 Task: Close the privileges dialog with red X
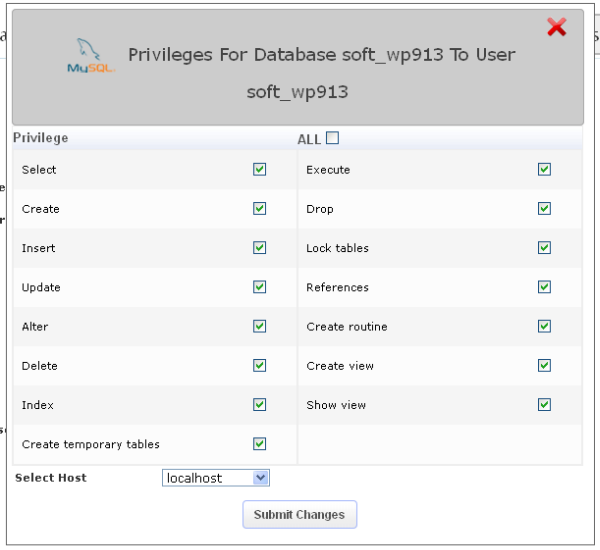click(x=556, y=27)
